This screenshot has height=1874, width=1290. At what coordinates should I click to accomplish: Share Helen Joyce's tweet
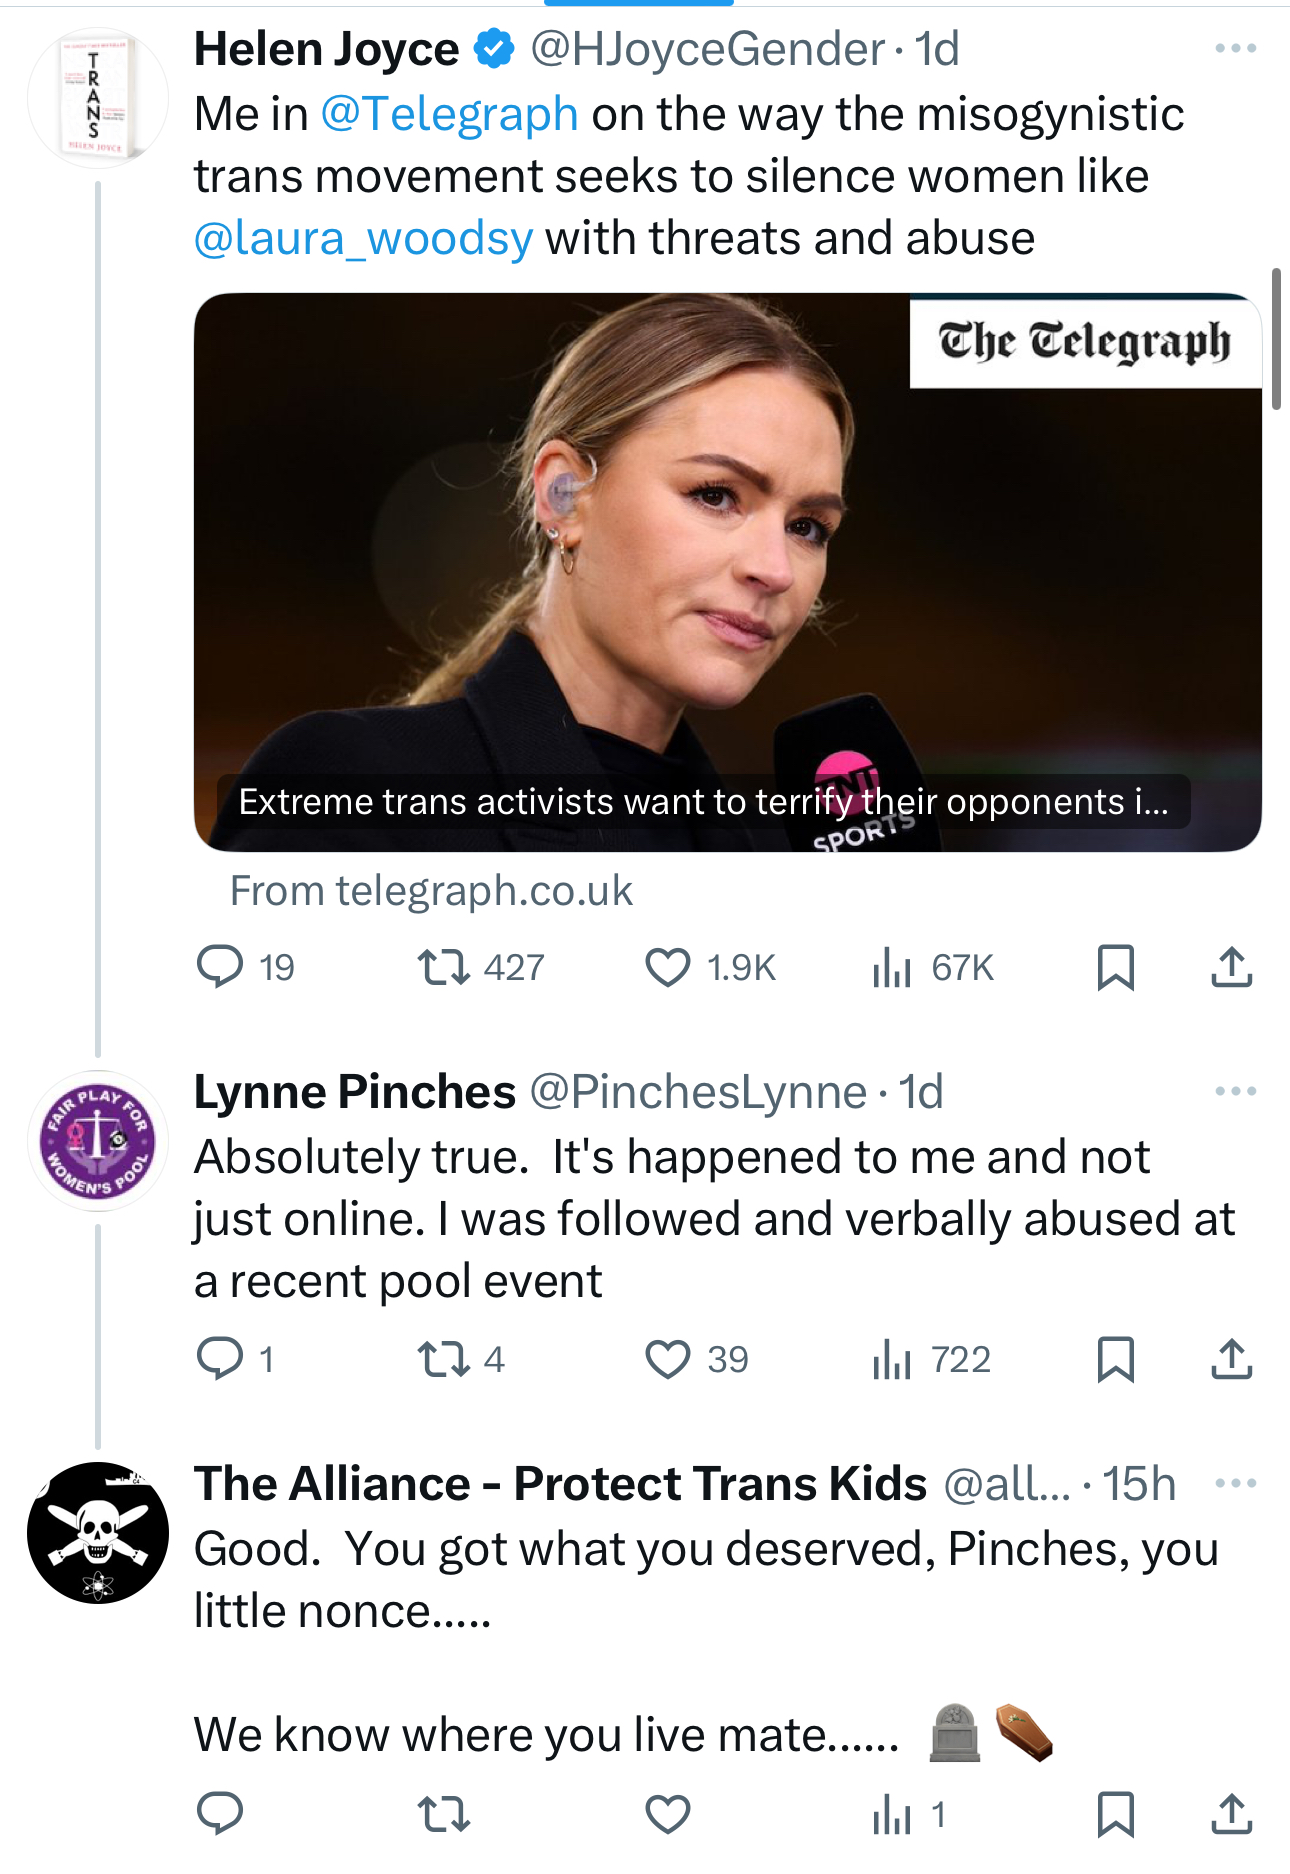[x=1231, y=967]
